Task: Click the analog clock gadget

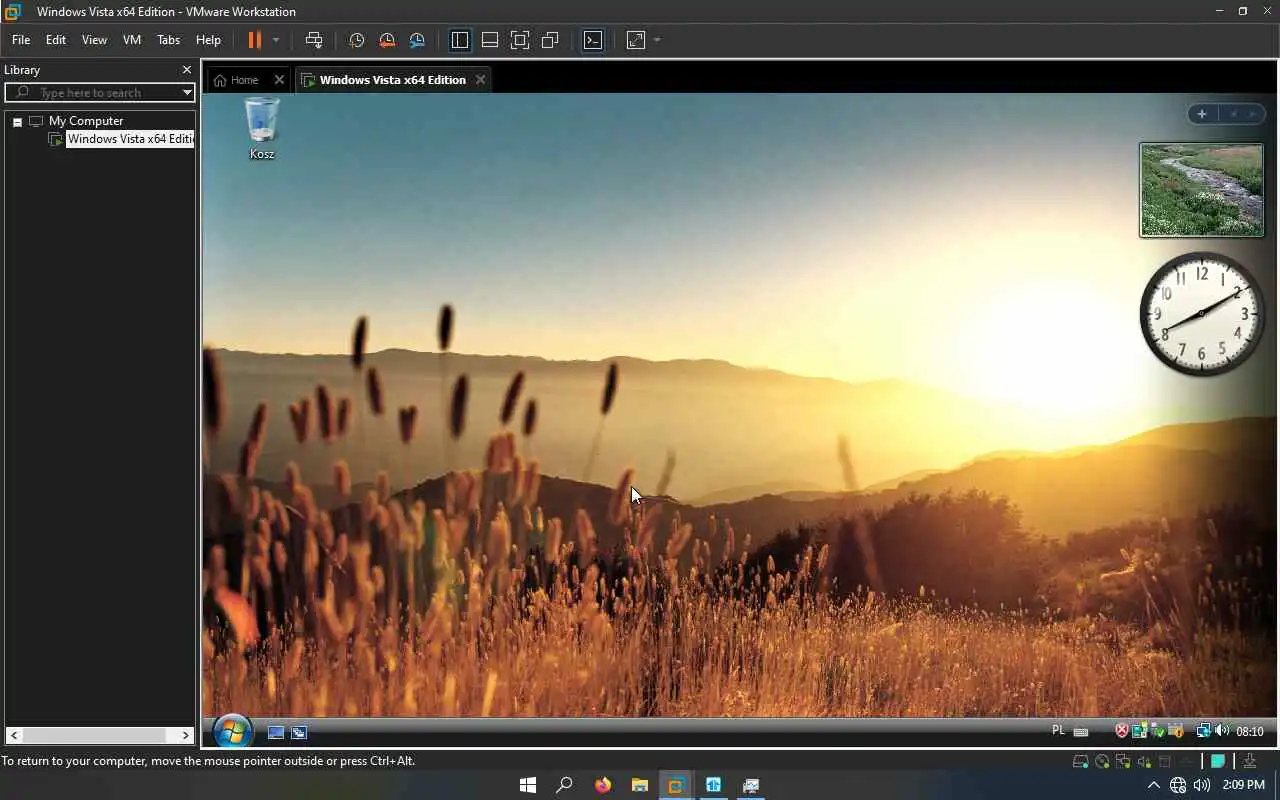Action: pyautogui.click(x=1201, y=314)
